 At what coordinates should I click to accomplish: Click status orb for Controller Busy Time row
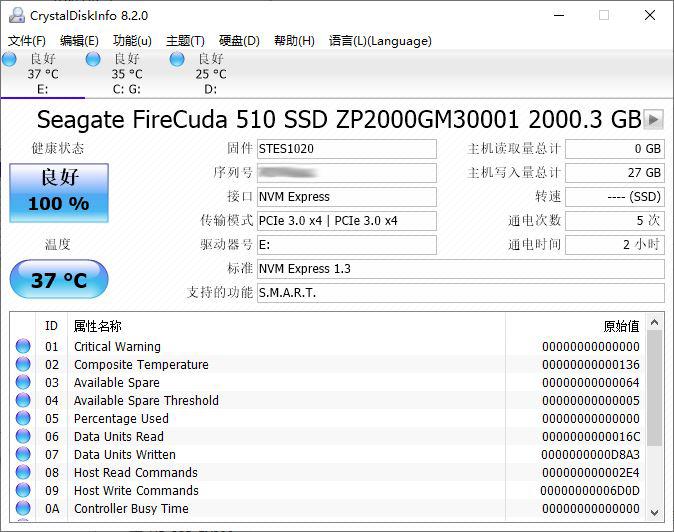(x=23, y=508)
